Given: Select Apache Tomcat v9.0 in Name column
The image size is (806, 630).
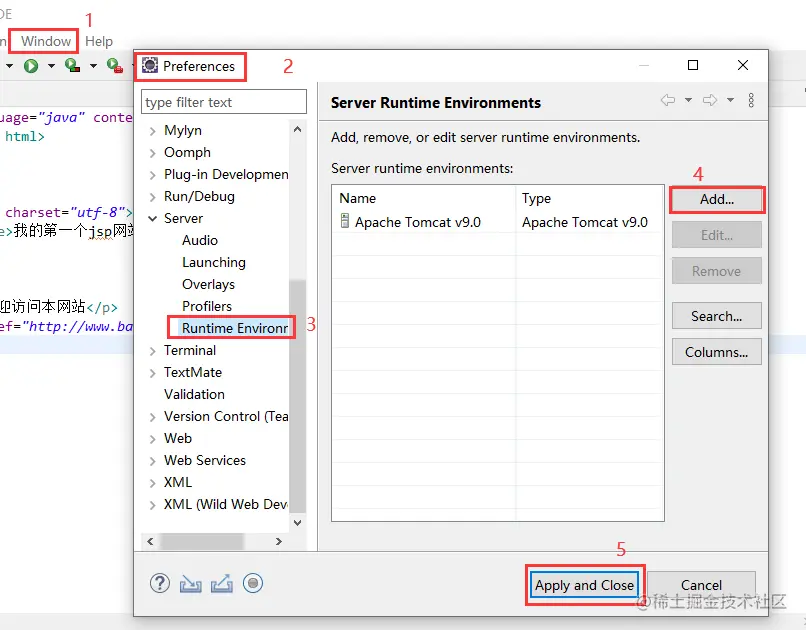Looking at the screenshot, I should (x=417, y=222).
